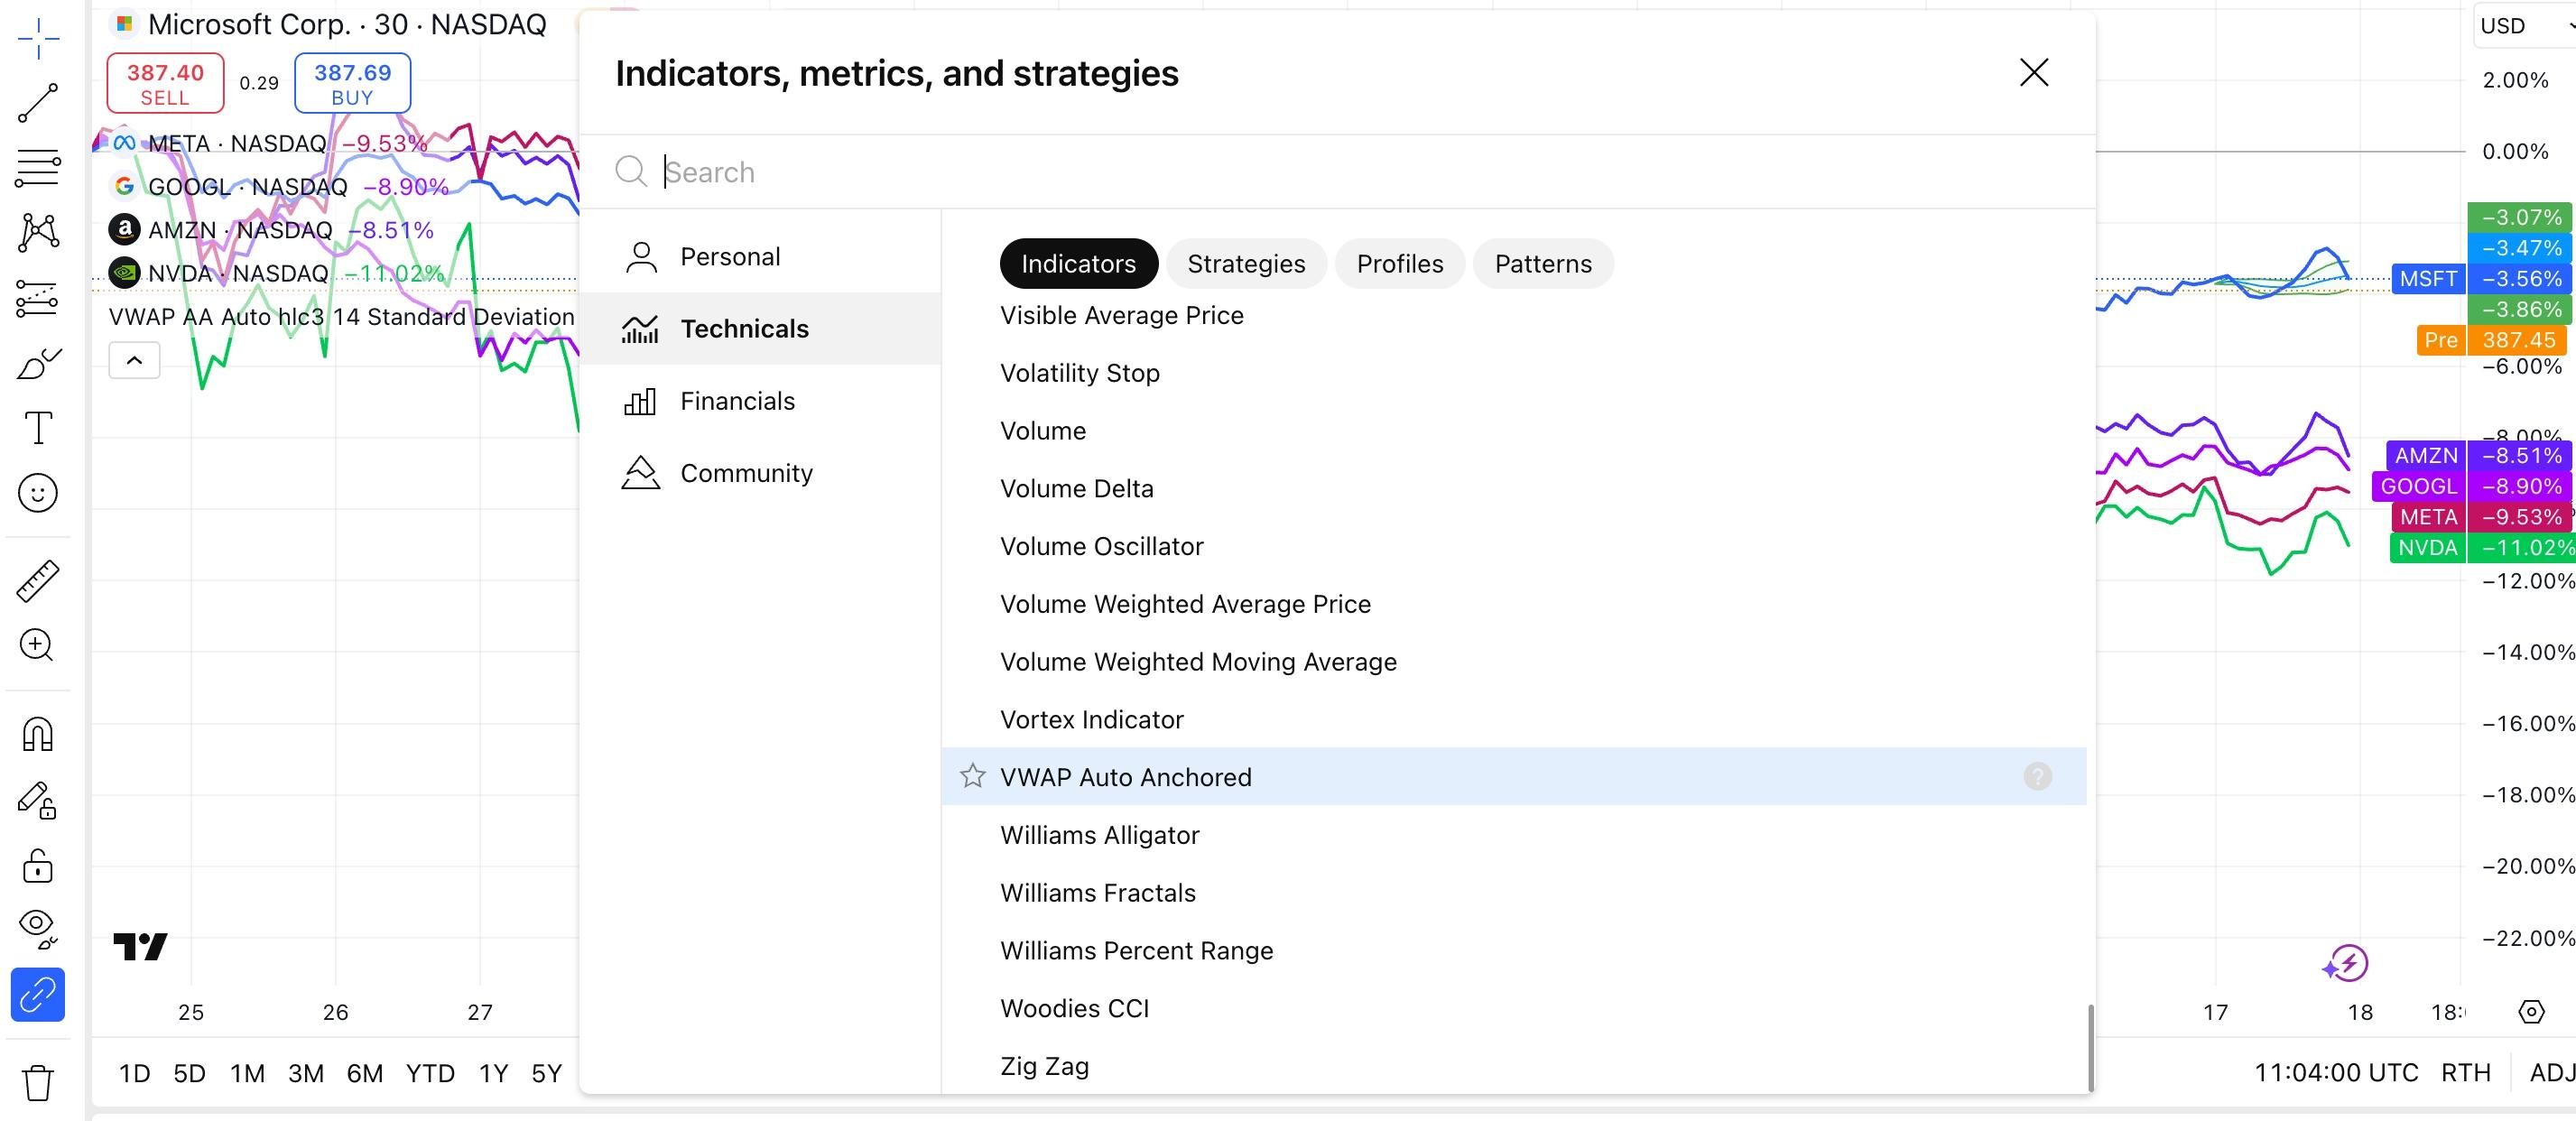Click the TradingView logo icon
This screenshot has height=1121, width=2576.
click(x=140, y=945)
